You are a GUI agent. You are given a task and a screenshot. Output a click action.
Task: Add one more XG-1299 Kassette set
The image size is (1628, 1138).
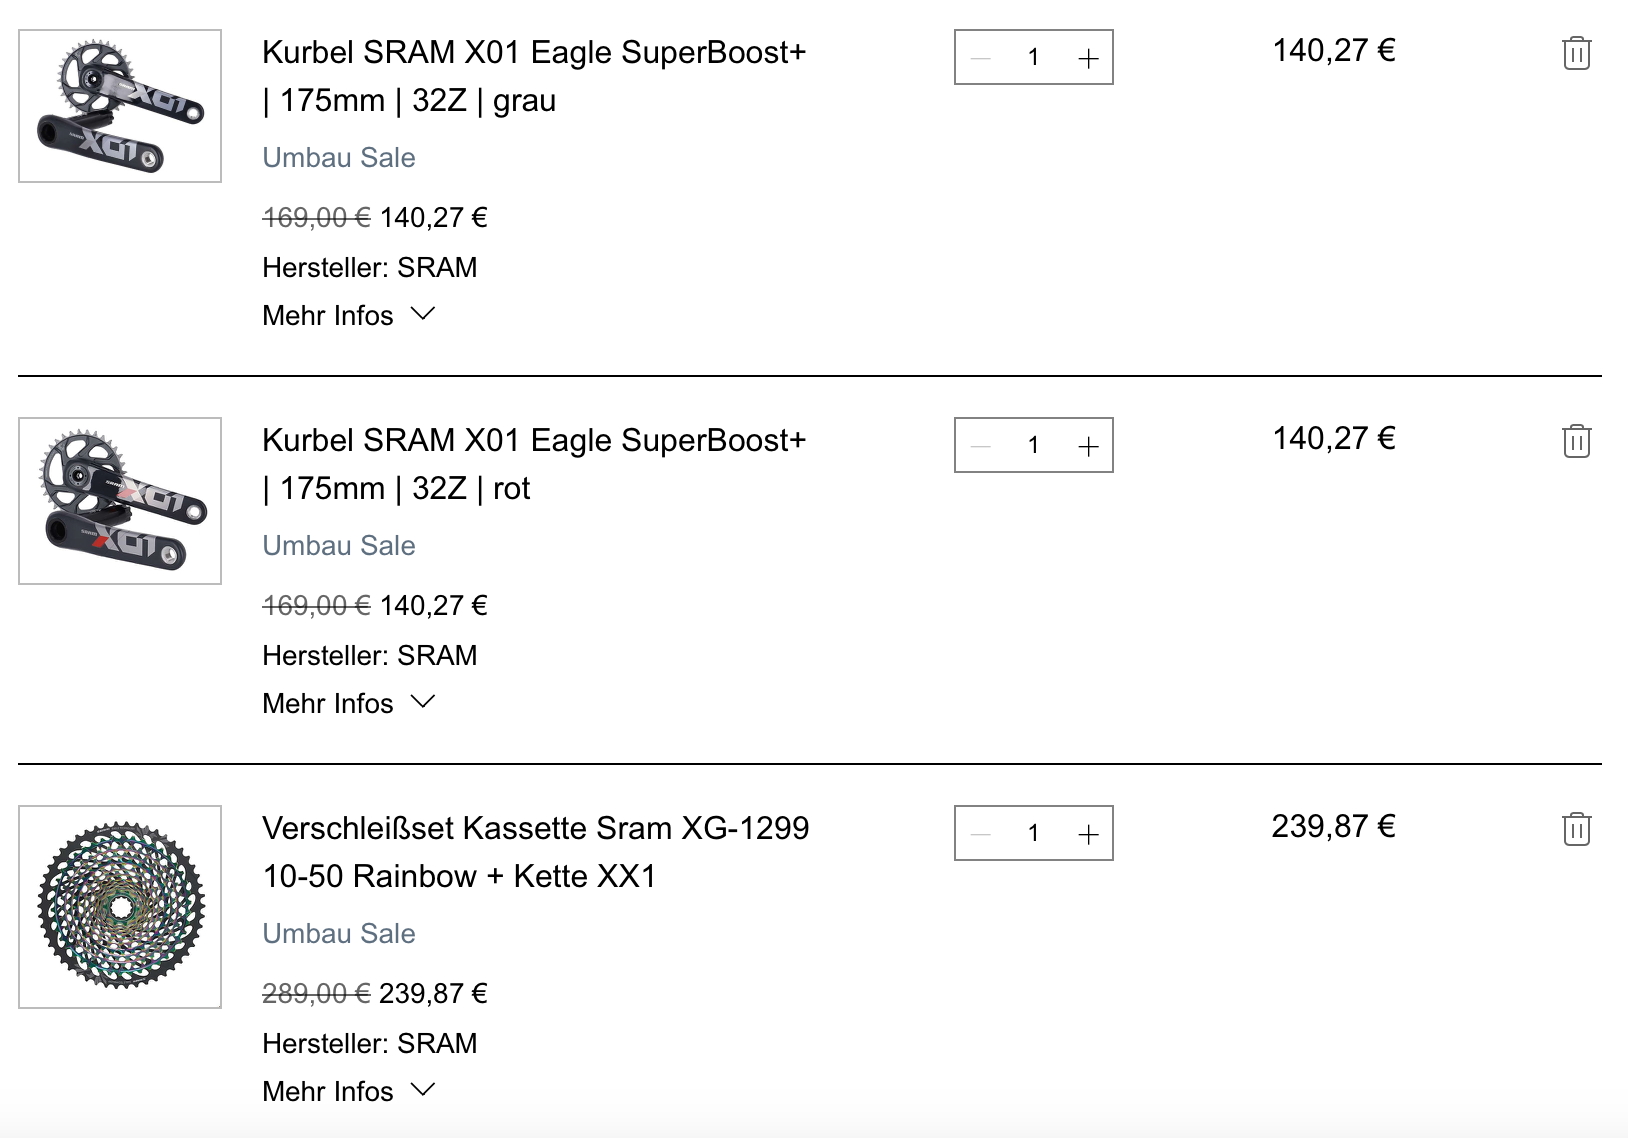pyautogui.click(x=1088, y=834)
